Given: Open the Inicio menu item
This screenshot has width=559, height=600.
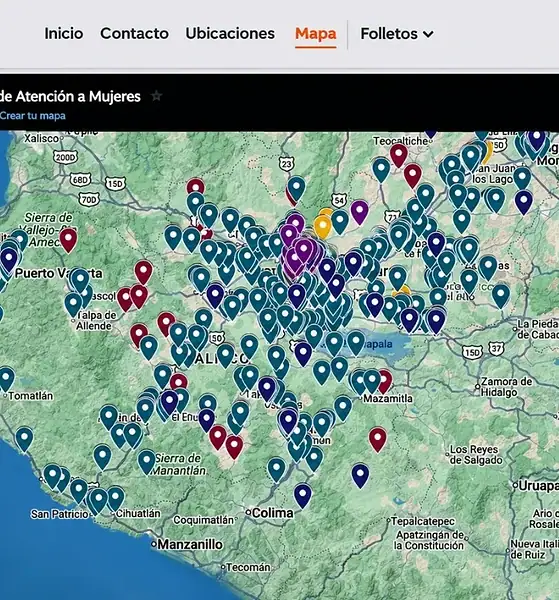Looking at the screenshot, I should [x=64, y=34].
